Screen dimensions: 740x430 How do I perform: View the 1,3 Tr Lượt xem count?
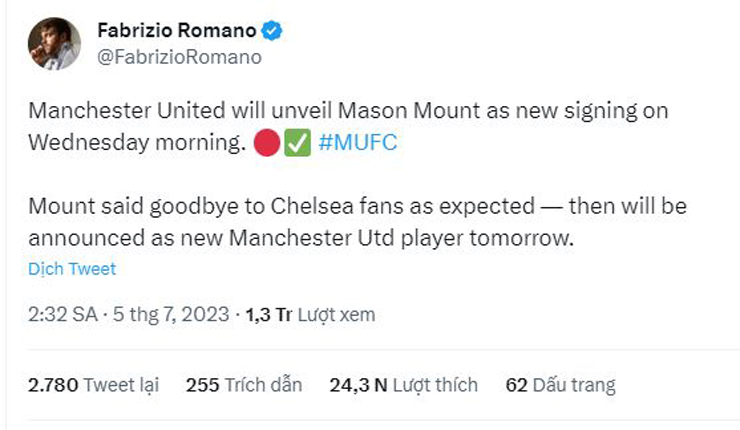(310, 315)
